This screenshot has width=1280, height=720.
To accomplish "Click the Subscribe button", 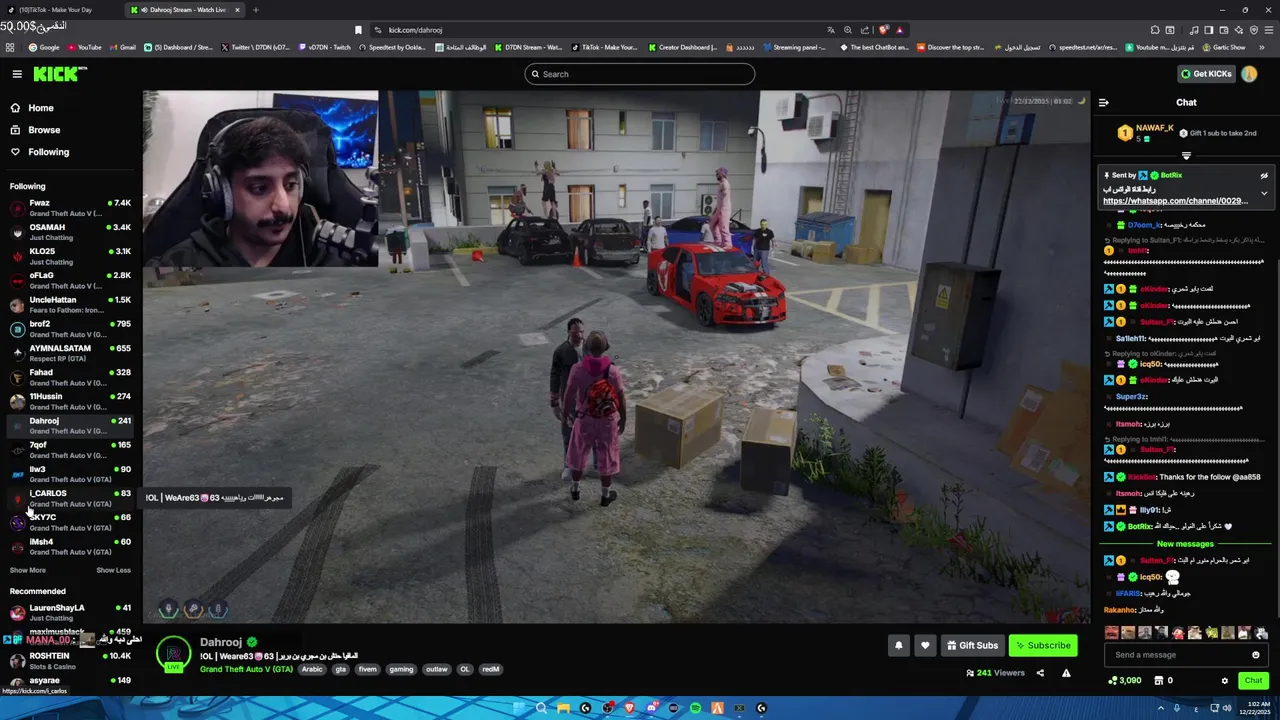I will pyautogui.click(x=1043, y=646).
